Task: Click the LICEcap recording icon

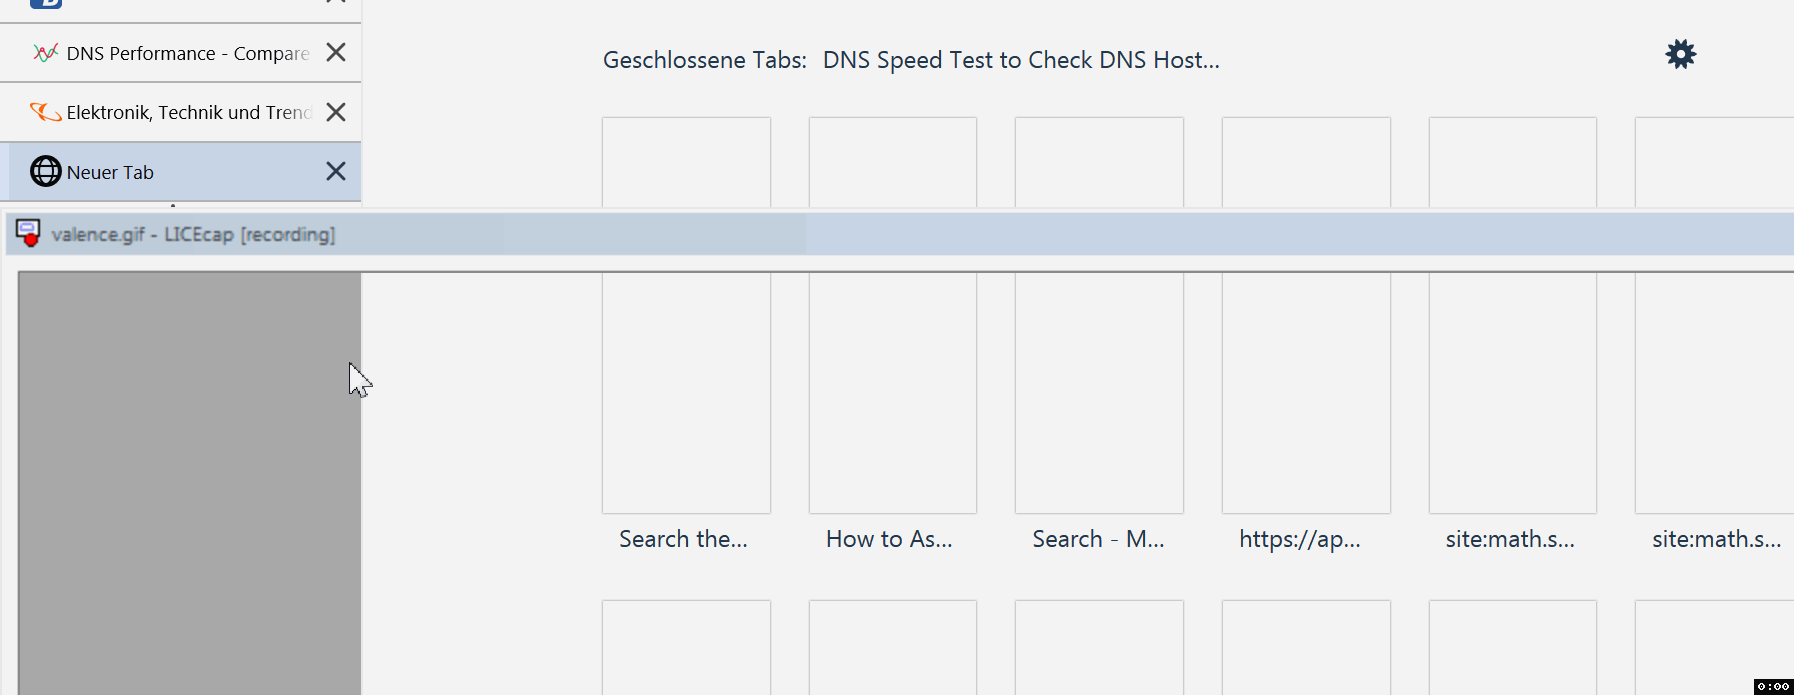Action: [x=28, y=233]
